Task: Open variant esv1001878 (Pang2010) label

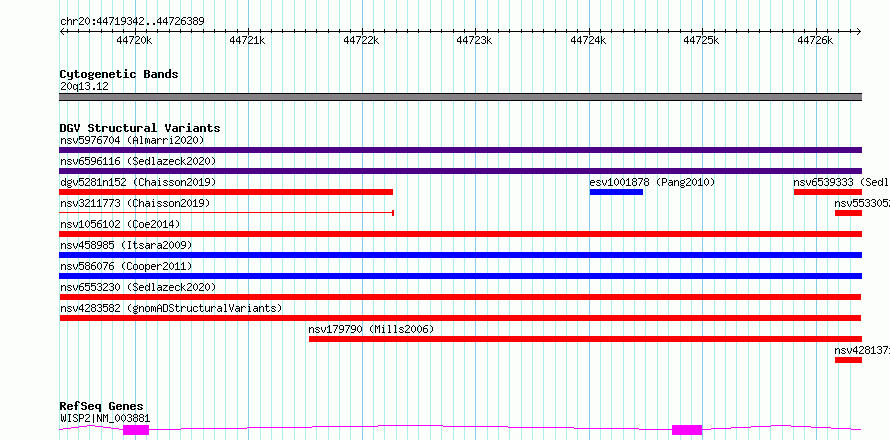Action: (652, 182)
